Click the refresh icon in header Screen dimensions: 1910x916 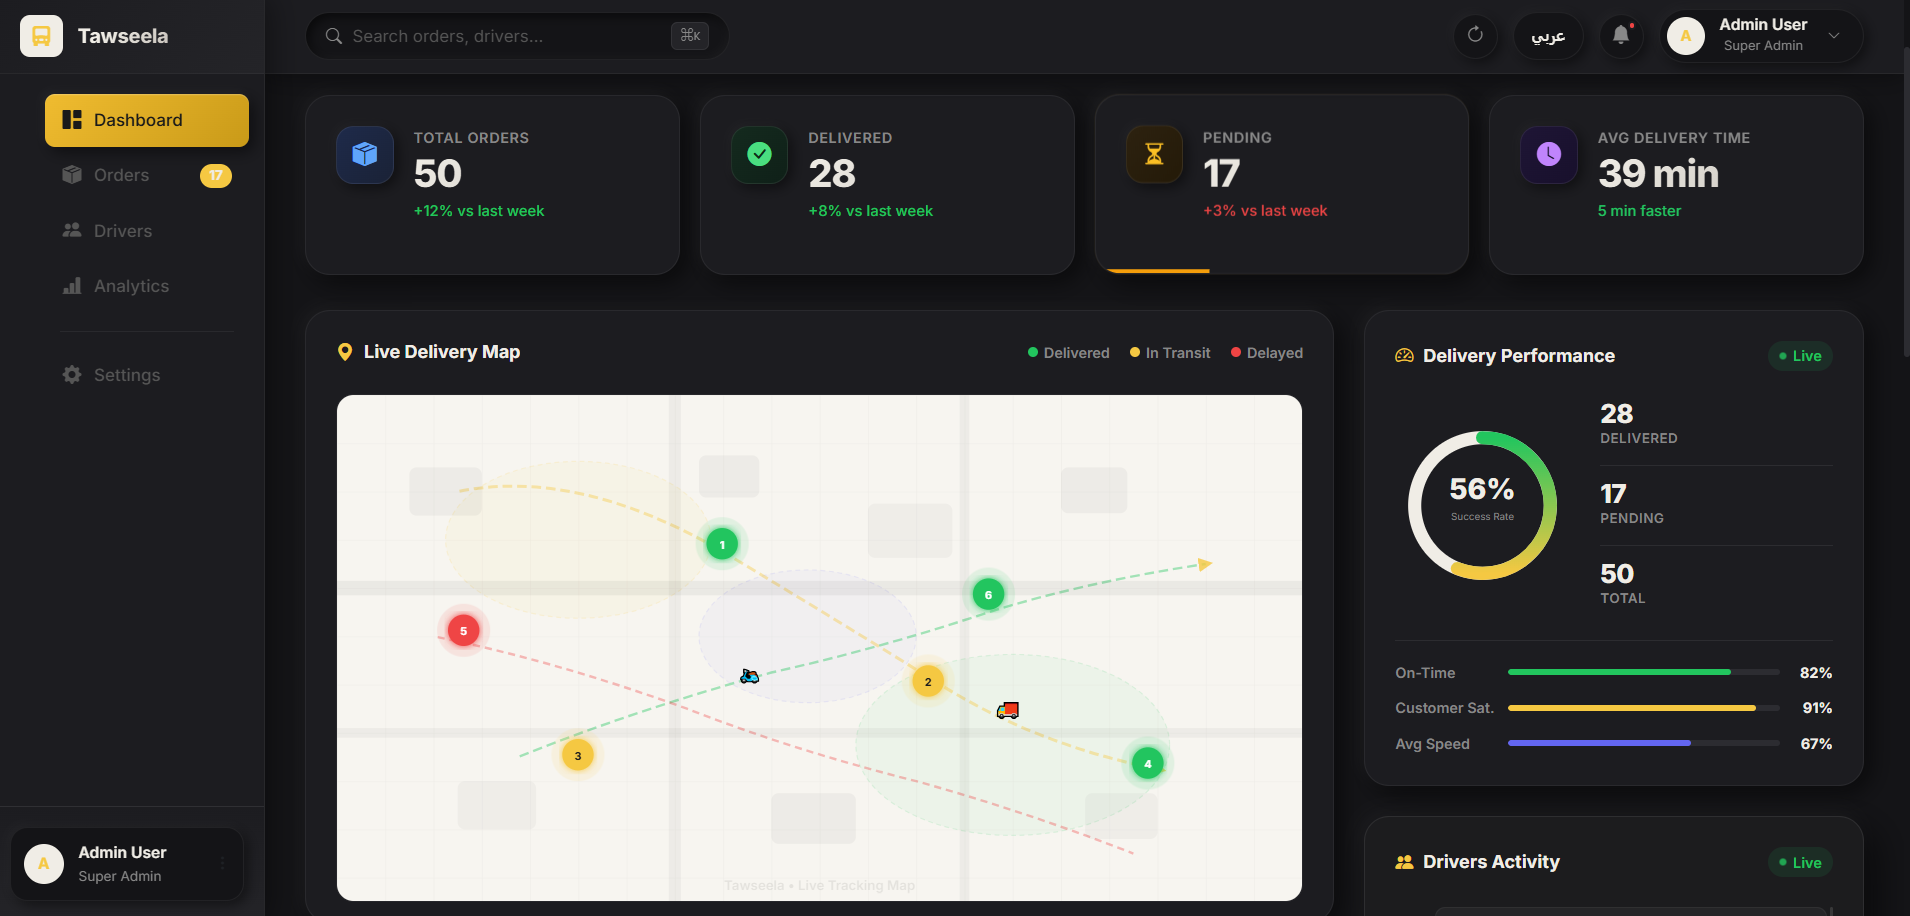click(x=1475, y=35)
